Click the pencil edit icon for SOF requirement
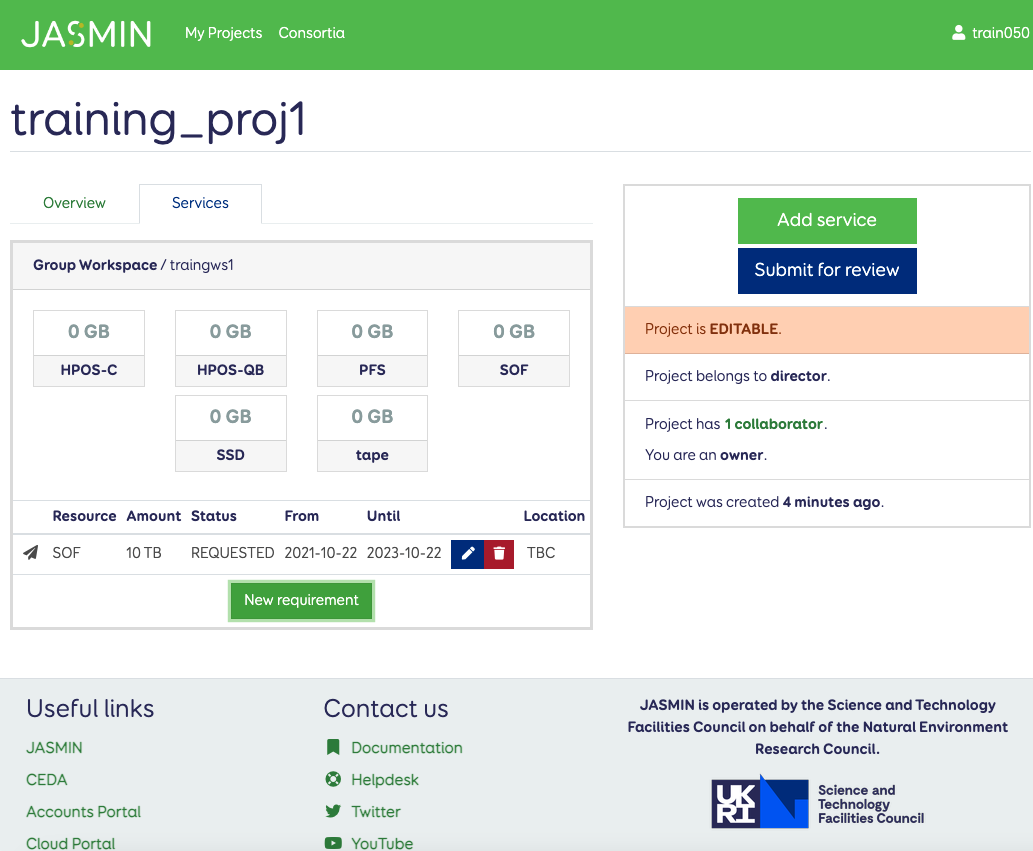The image size is (1033, 851). (467, 553)
